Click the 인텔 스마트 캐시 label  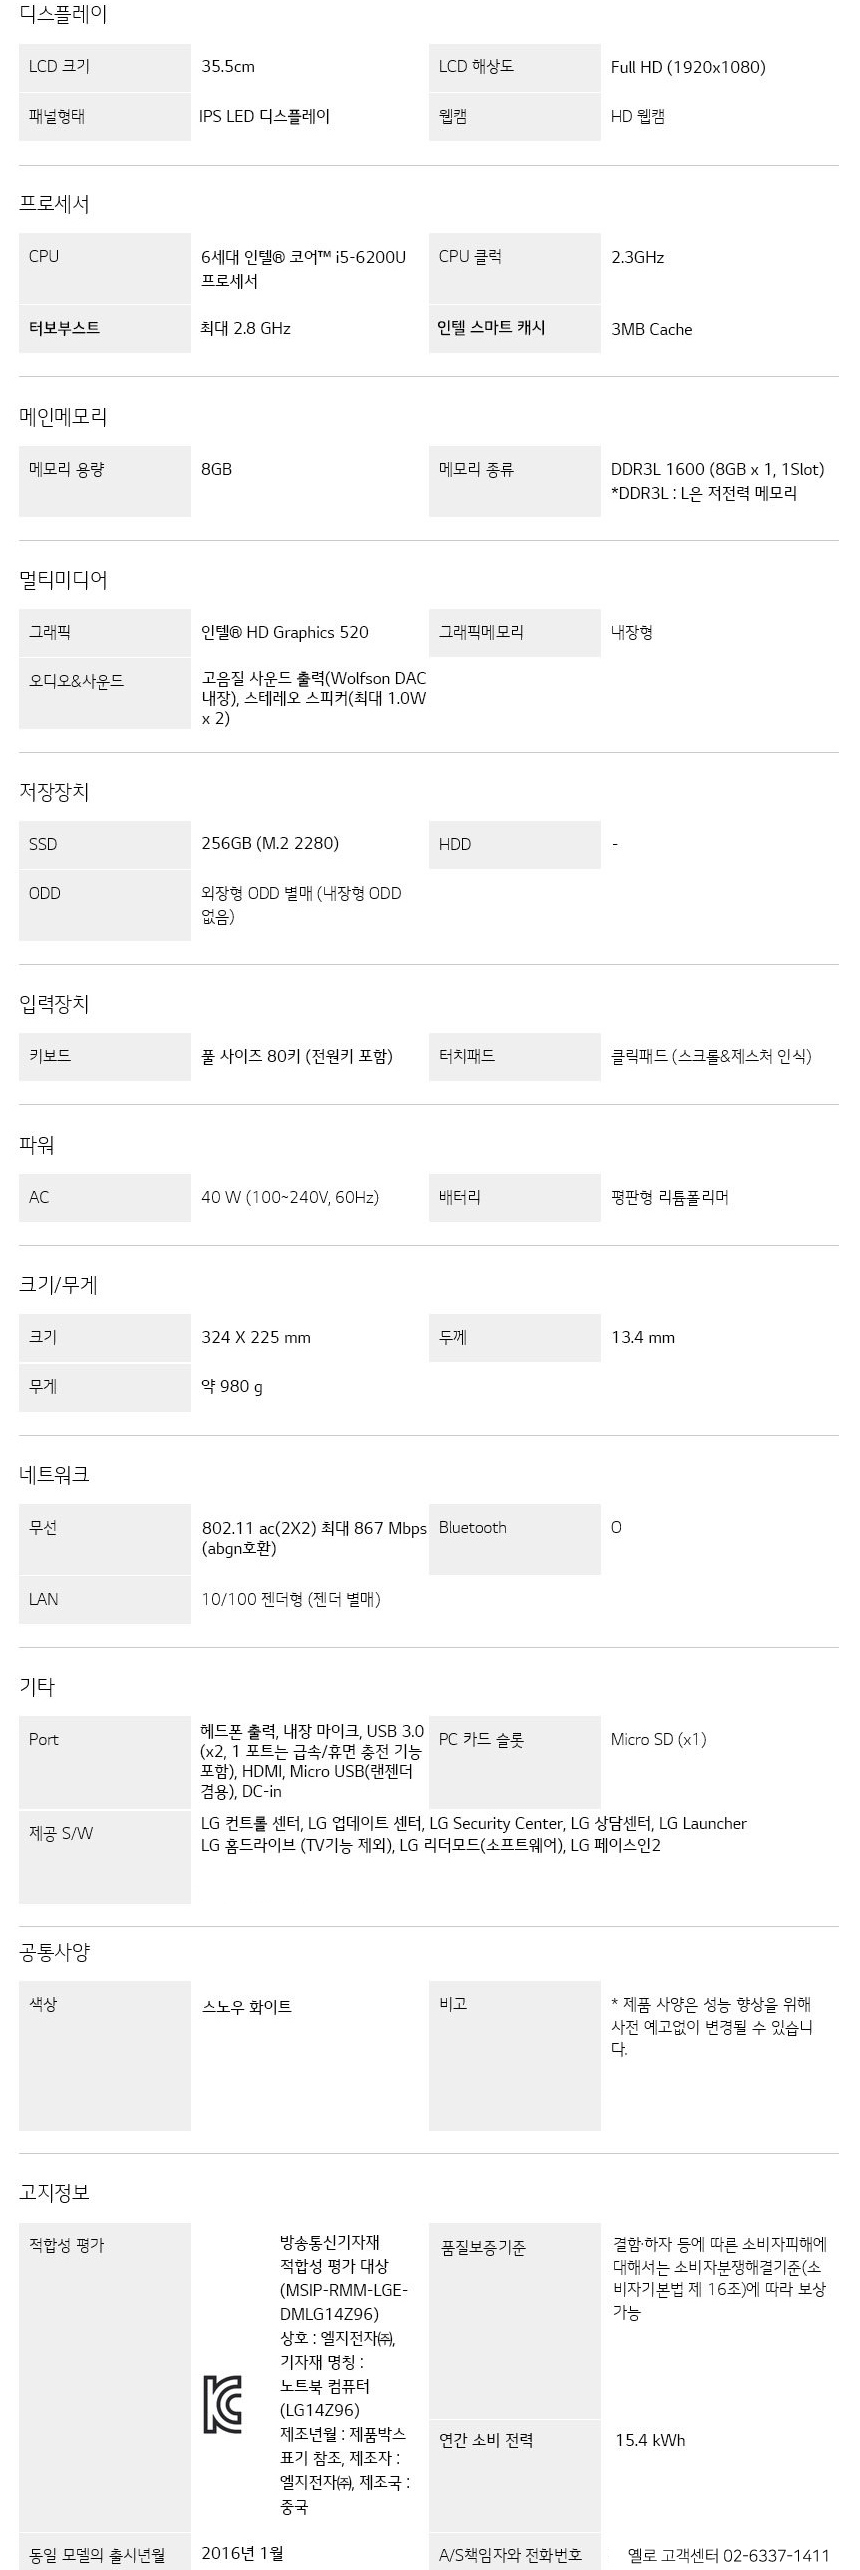pos(491,327)
